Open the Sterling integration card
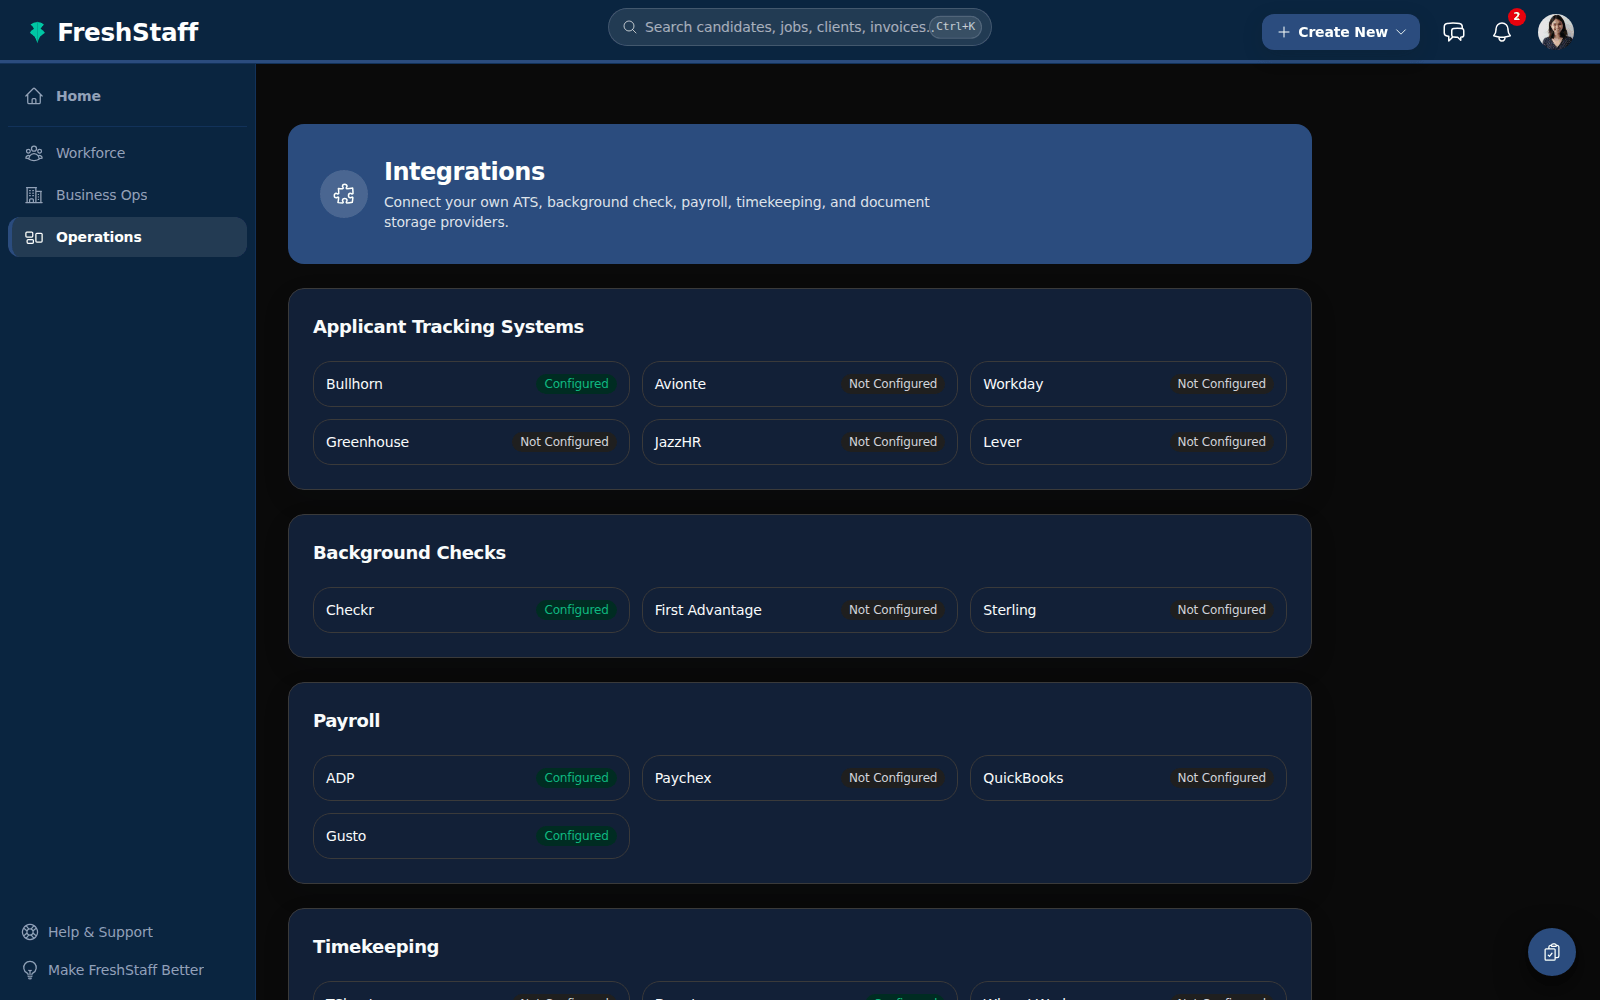The image size is (1600, 1000). [1128, 610]
